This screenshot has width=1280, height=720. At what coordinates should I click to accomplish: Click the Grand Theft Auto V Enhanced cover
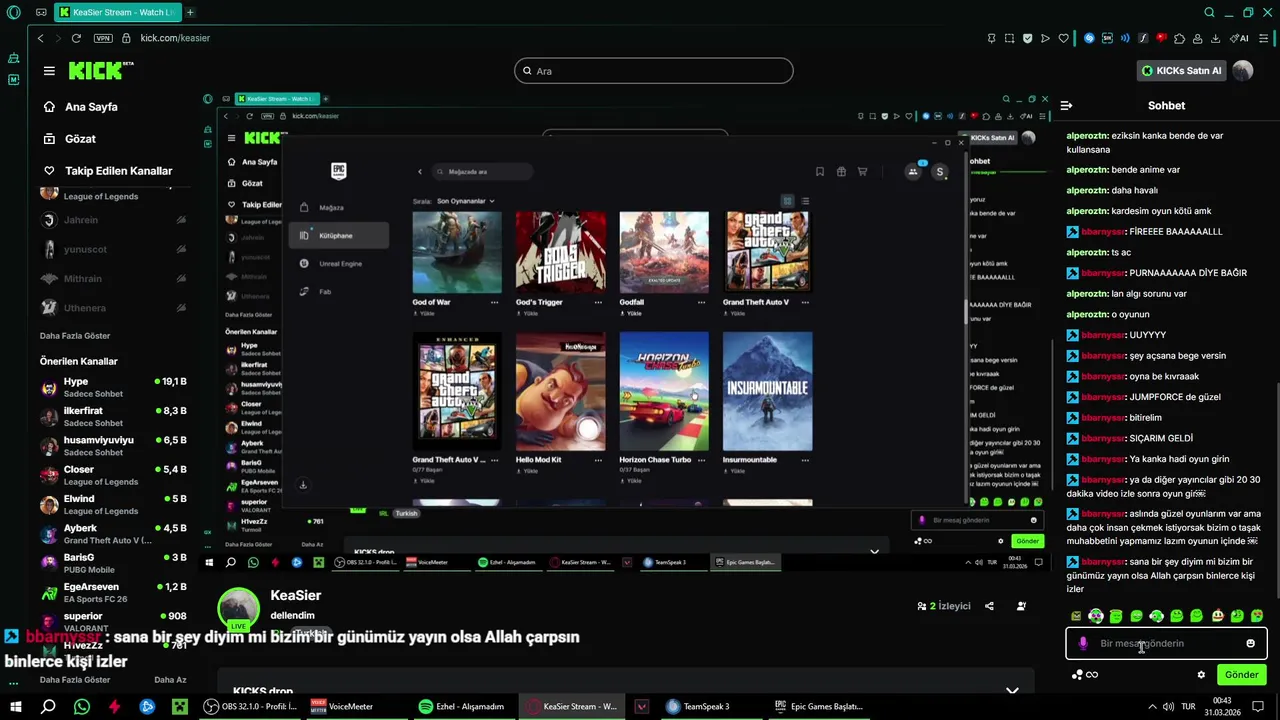[x=457, y=392]
